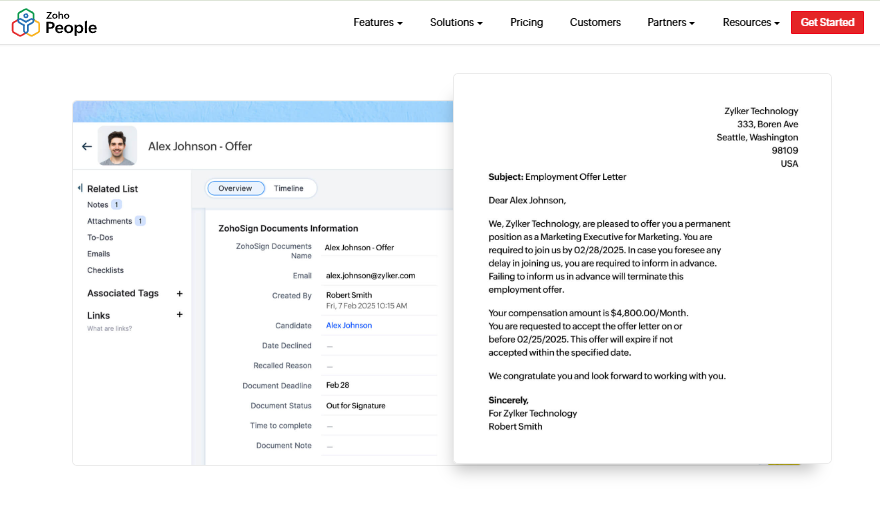
Task: Click the Zoho People logo
Action: 54,22
